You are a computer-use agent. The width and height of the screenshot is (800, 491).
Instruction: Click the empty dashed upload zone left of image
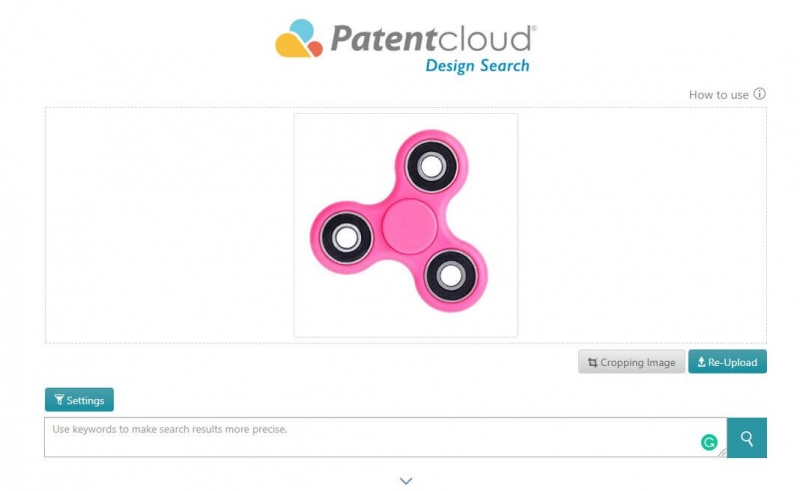click(x=169, y=225)
